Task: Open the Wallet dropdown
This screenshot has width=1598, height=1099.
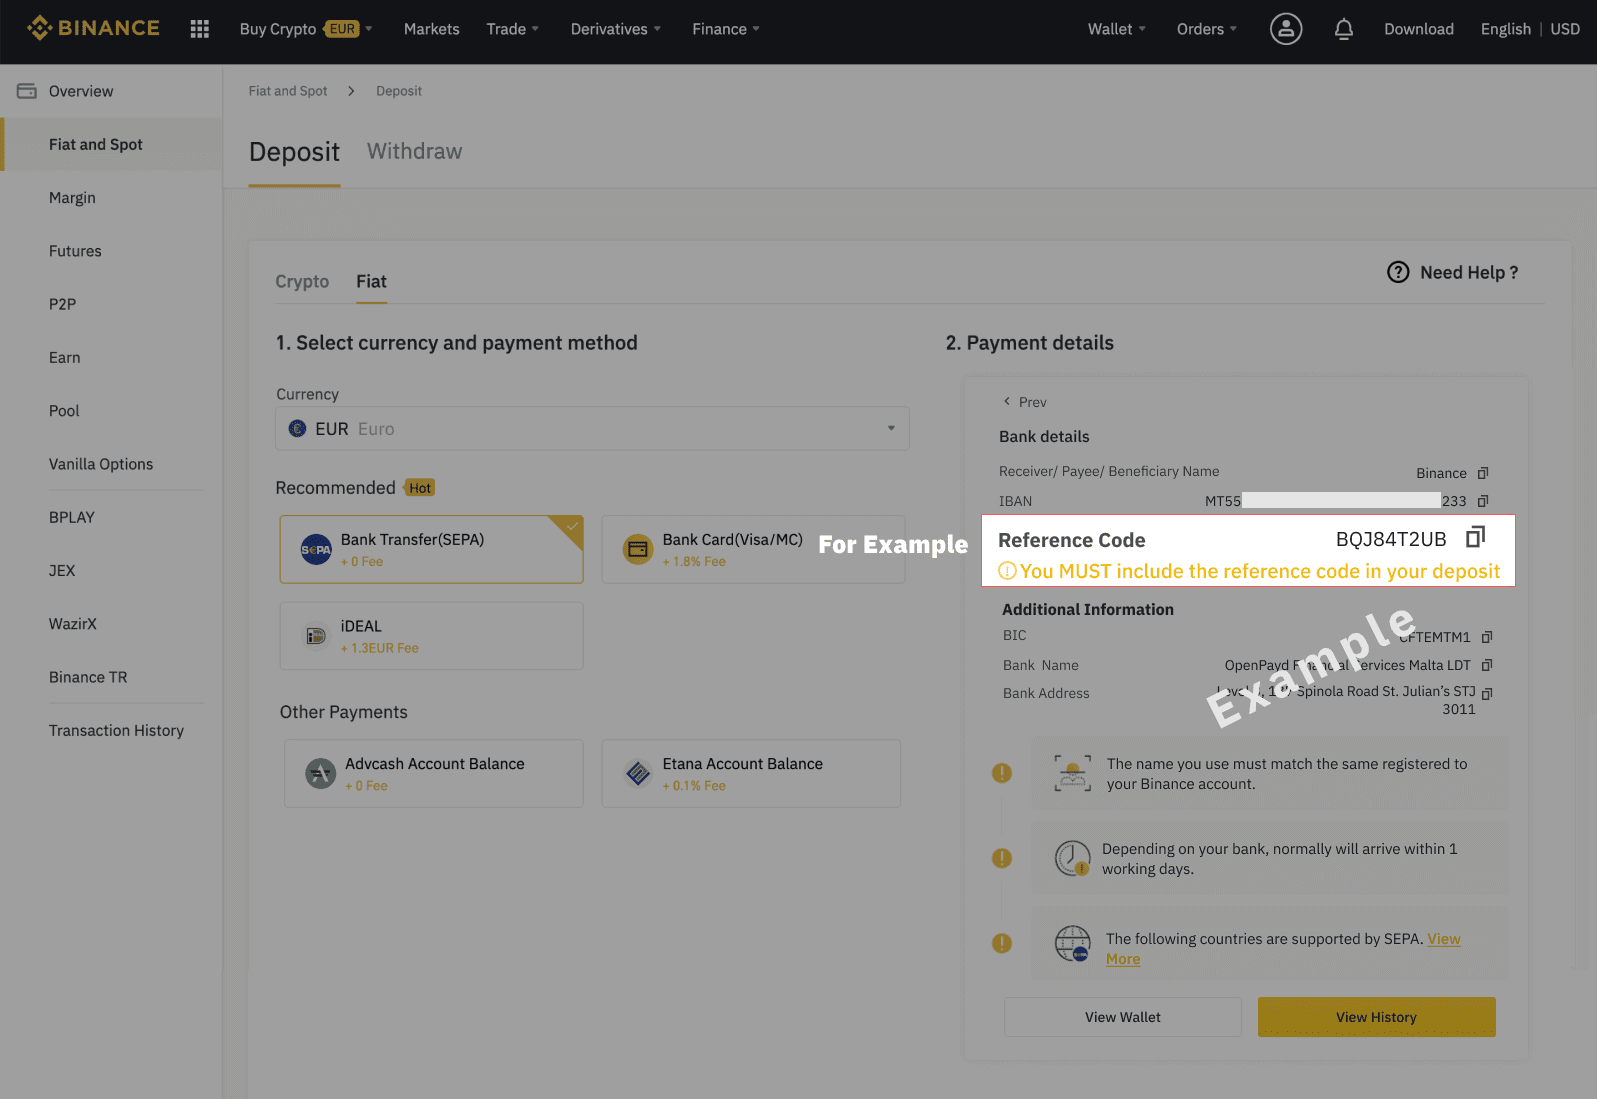Action: click(1117, 29)
